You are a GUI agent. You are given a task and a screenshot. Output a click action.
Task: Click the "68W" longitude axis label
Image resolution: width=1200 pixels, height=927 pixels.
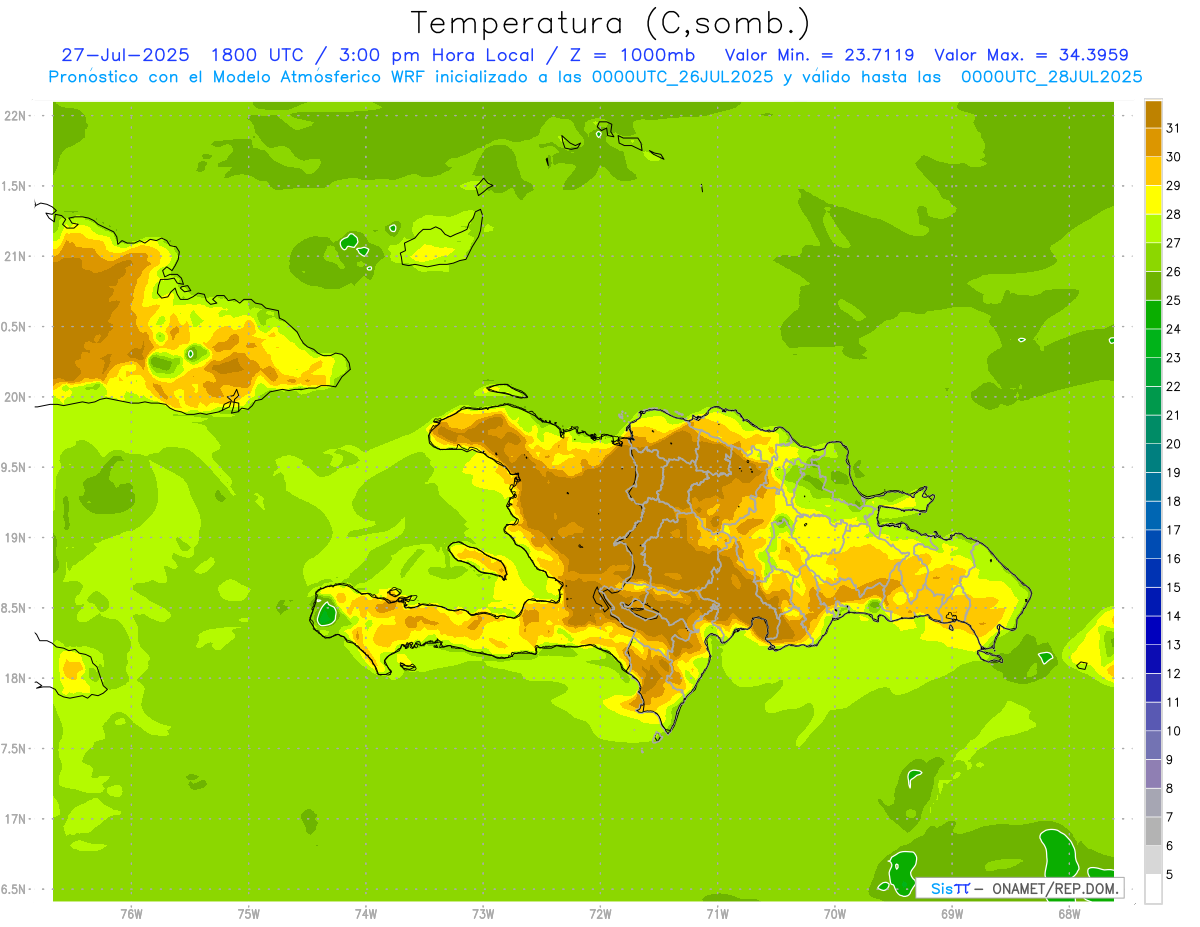click(1069, 914)
